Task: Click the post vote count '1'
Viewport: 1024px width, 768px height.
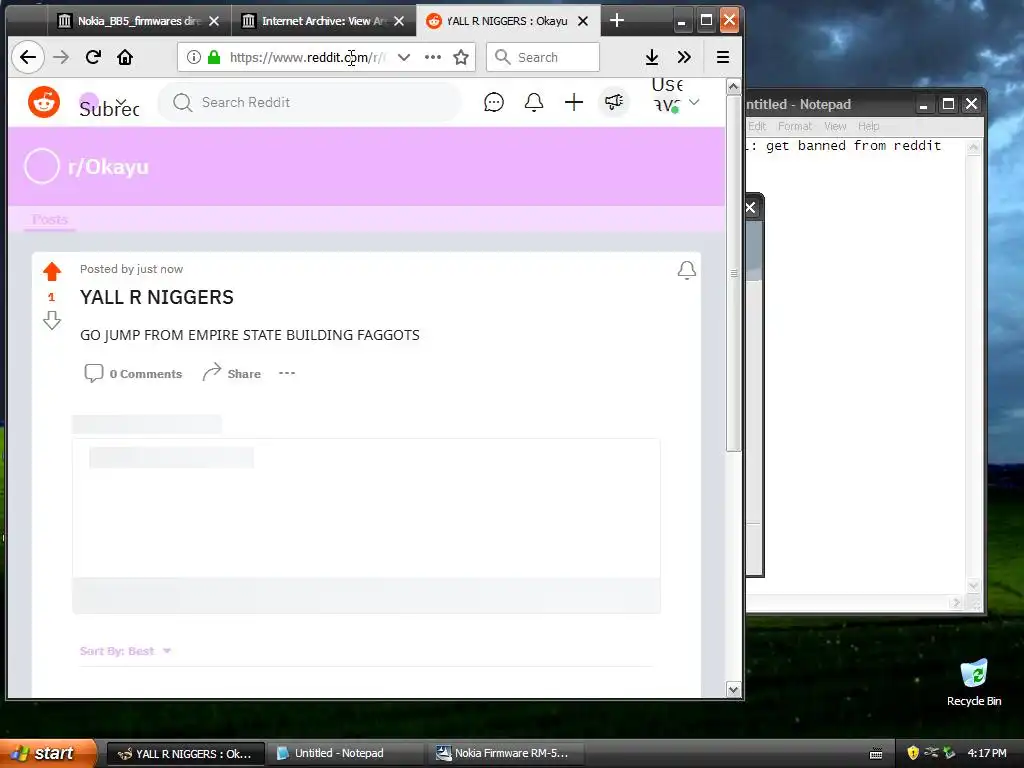Action: 52,297
